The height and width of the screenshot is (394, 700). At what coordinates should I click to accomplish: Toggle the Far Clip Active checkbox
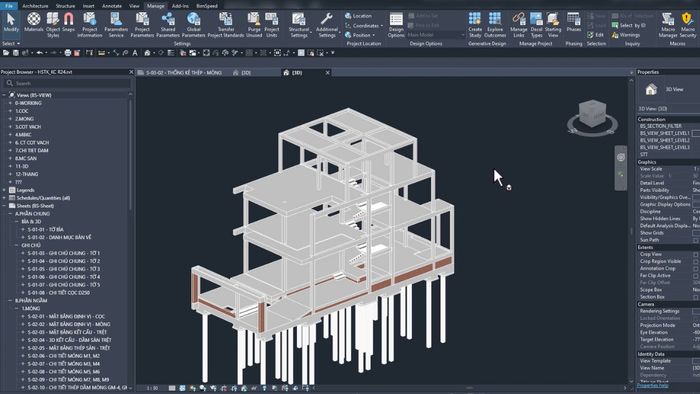[x=696, y=276]
